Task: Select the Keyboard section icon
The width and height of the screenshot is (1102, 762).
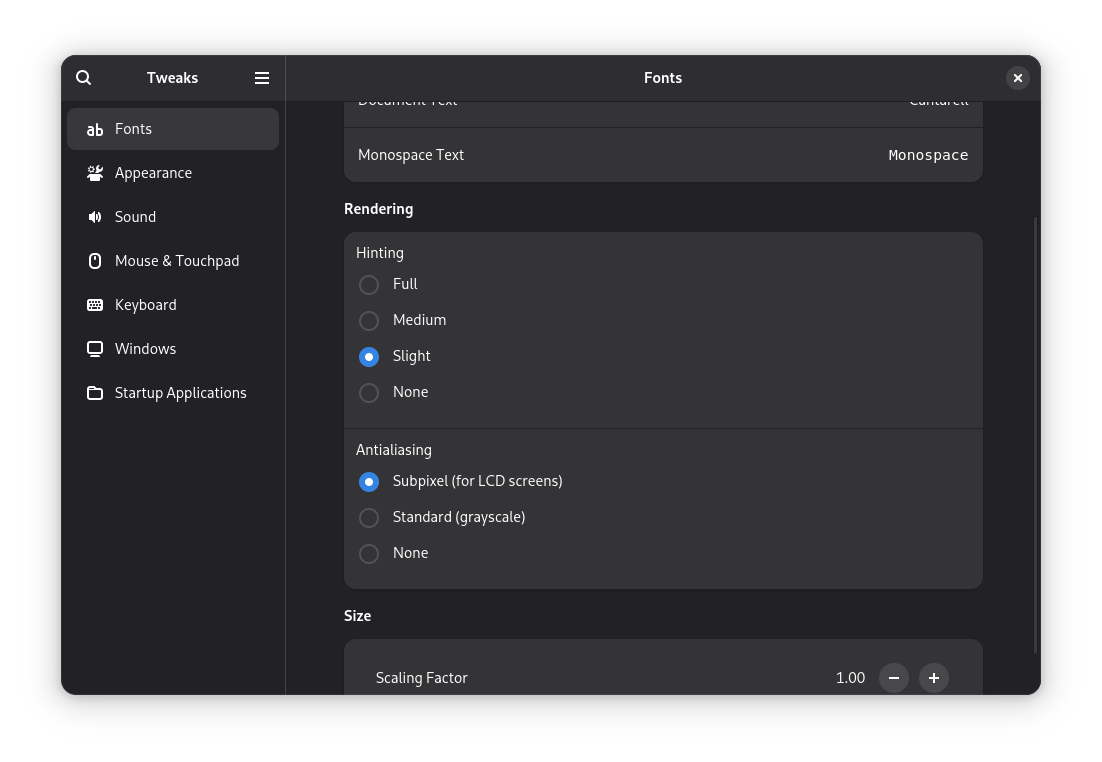Action: pos(95,305)
